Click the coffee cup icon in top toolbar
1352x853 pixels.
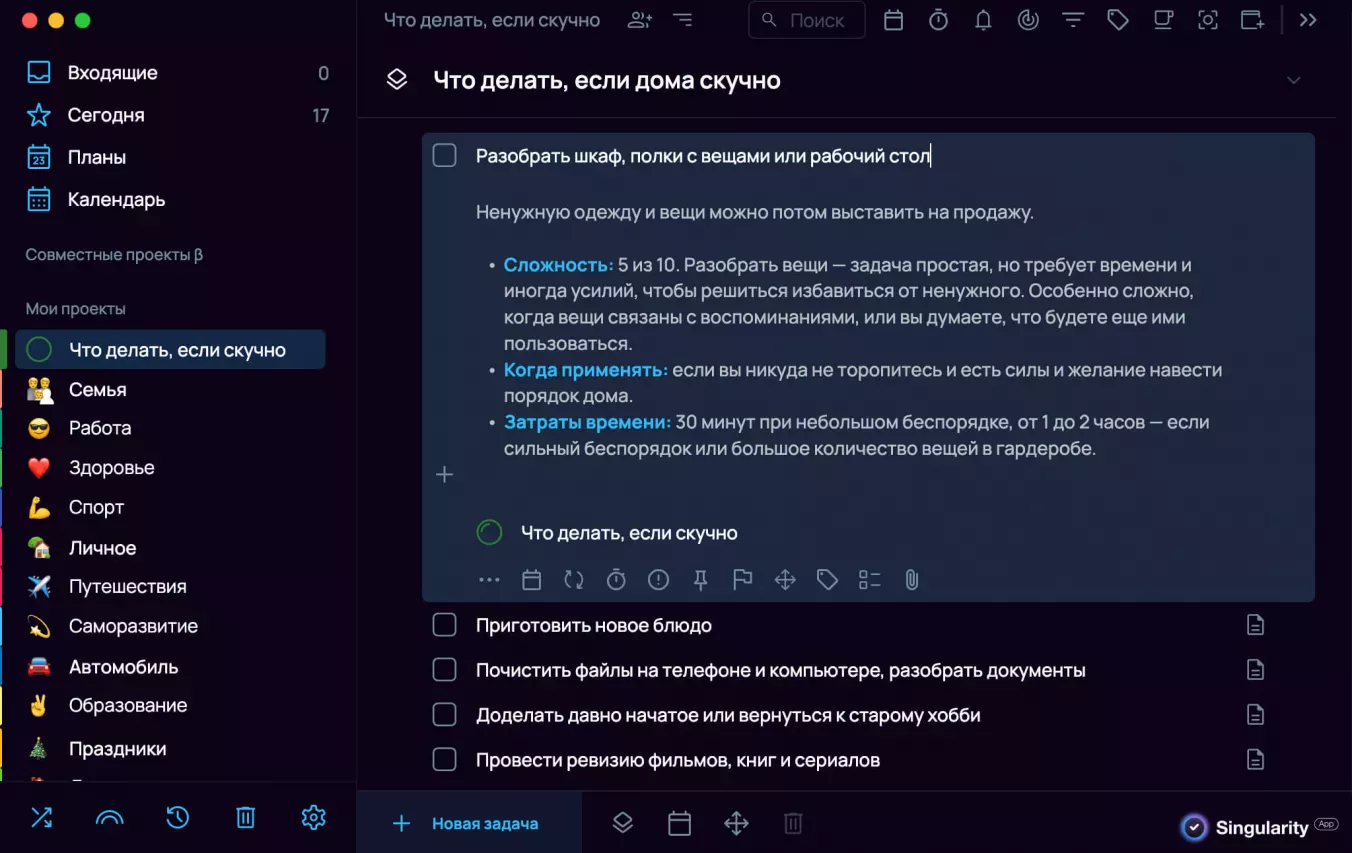coord(1163,20)
